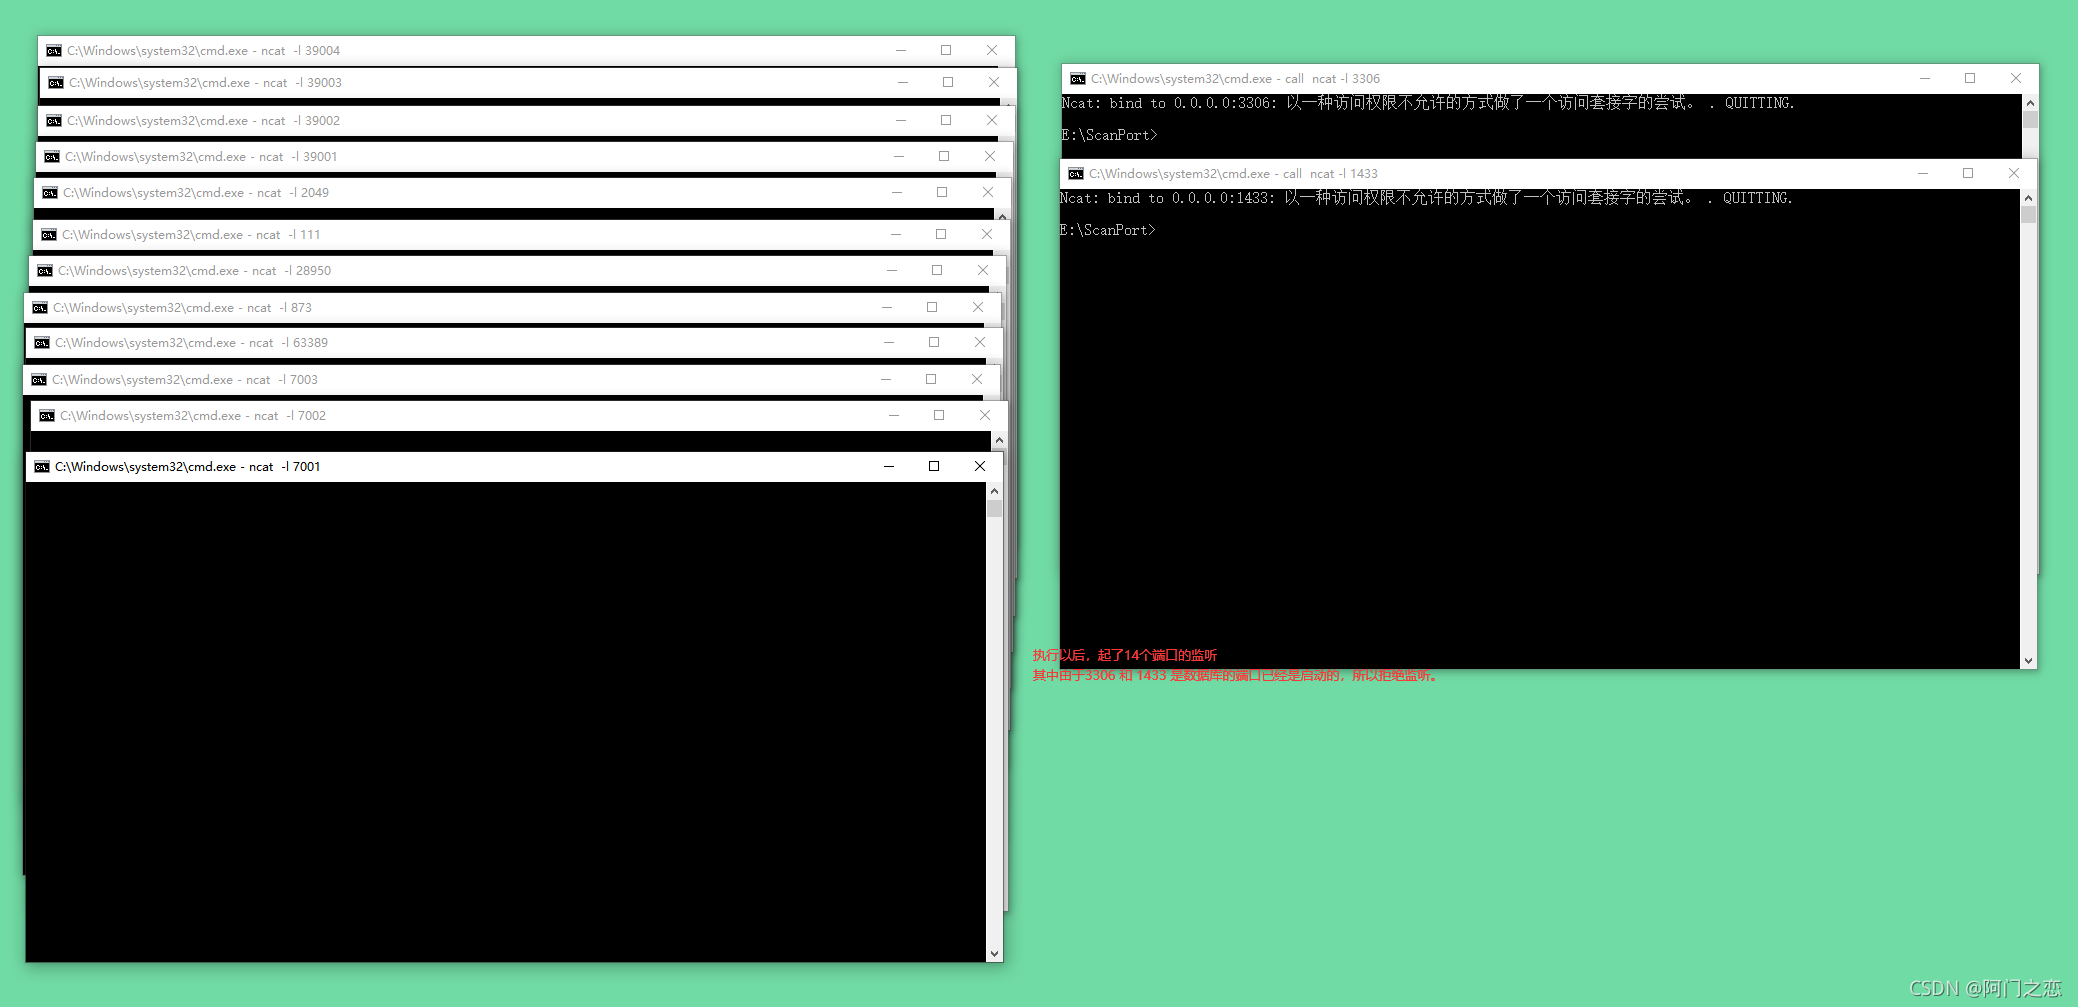Click 'E:\ScanPort>' prompt in 3306 window
The image size is (2078, 1007).
tap(1109, 135)
